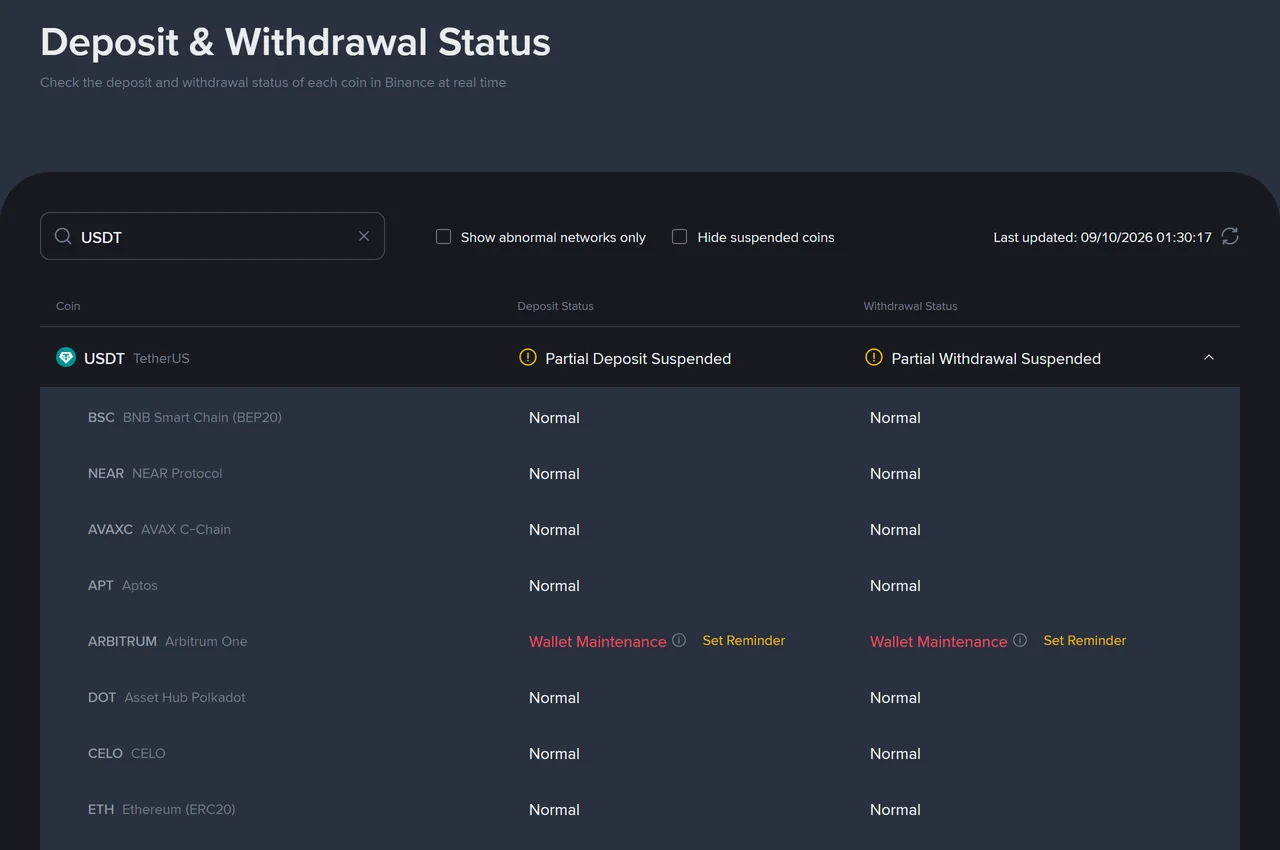Click Normal withdrawal status for ETH
This screenshot has width=1280, height=850.
tap(895, 809)
